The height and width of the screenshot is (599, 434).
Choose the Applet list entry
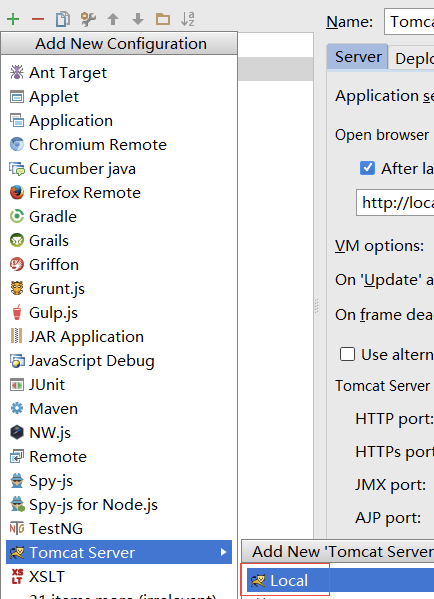[119, 97]
